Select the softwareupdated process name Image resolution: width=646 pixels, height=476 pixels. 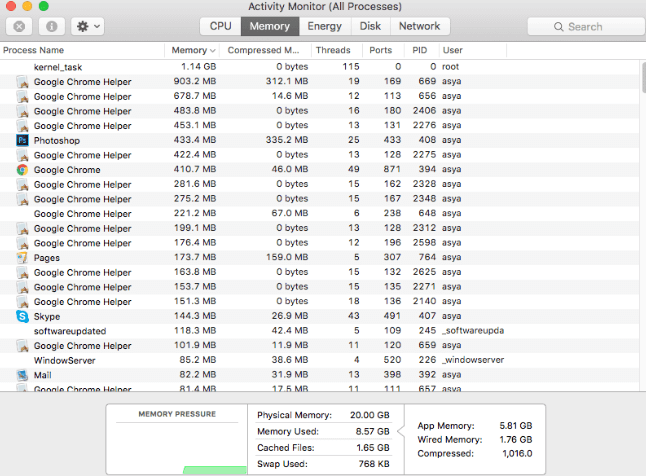[x=70, y=331]
